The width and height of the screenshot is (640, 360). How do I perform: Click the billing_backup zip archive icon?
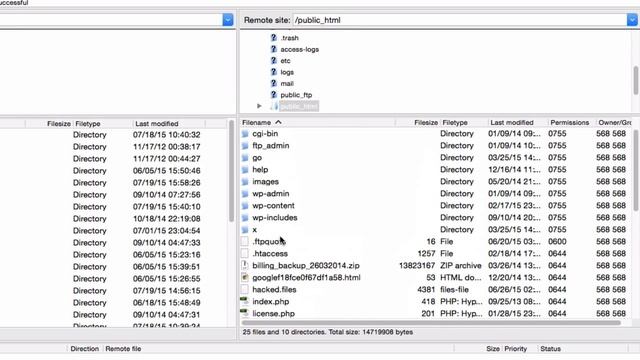click(245, 266)
